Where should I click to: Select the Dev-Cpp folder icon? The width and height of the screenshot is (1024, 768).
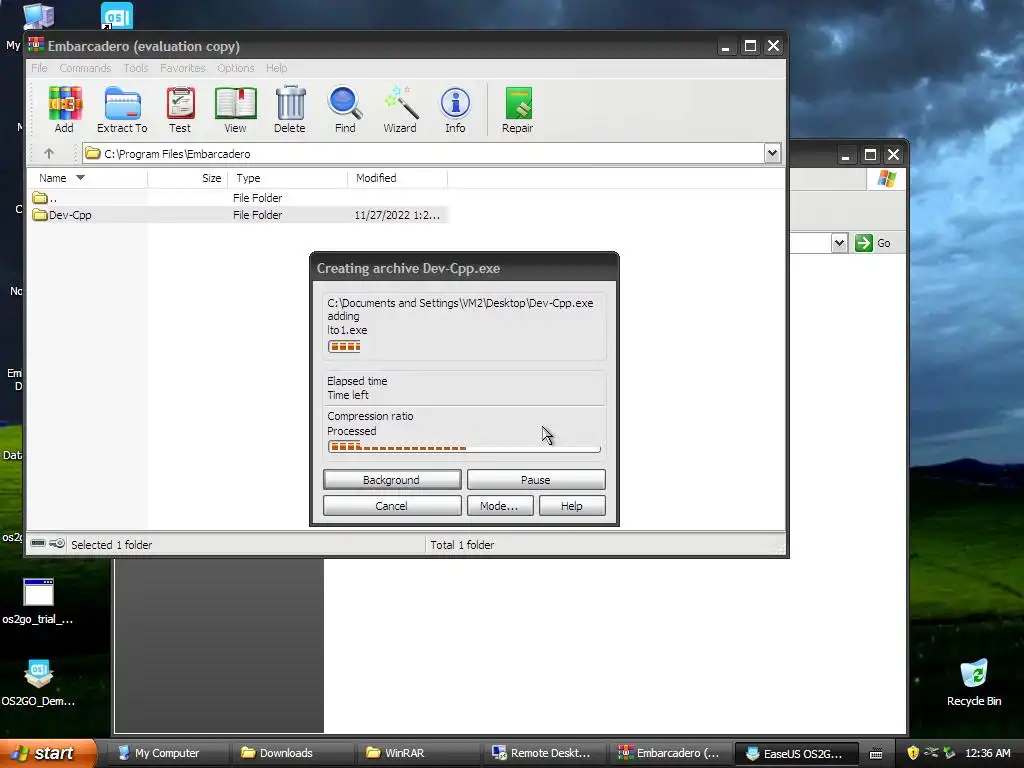[40, 215]
